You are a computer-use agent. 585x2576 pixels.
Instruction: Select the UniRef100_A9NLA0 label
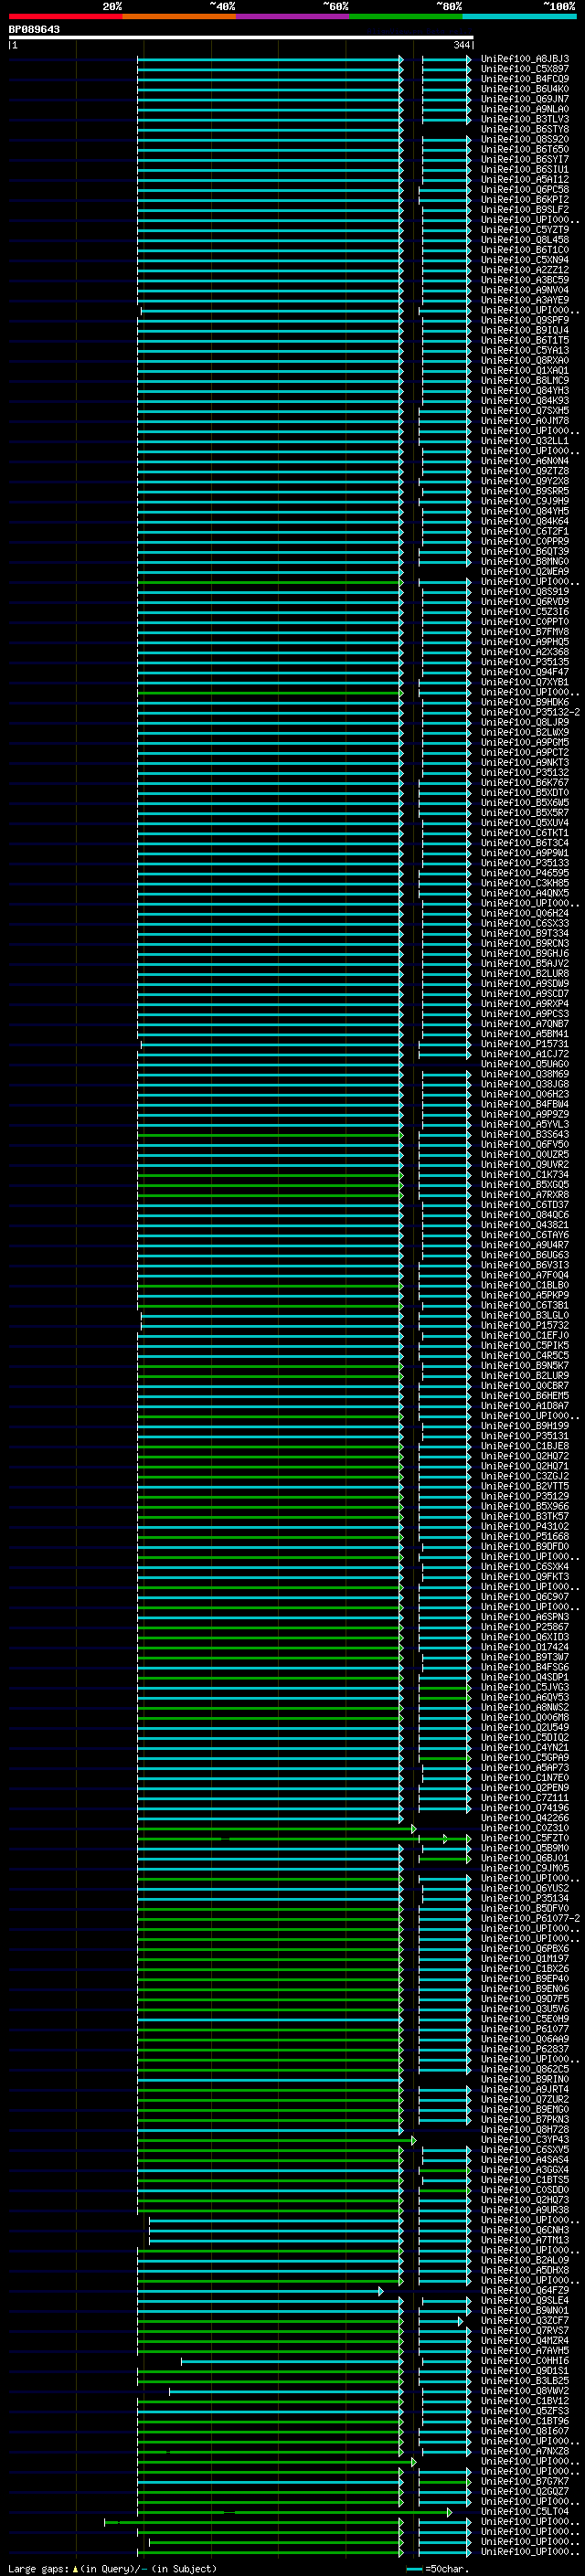pos(525,109)
